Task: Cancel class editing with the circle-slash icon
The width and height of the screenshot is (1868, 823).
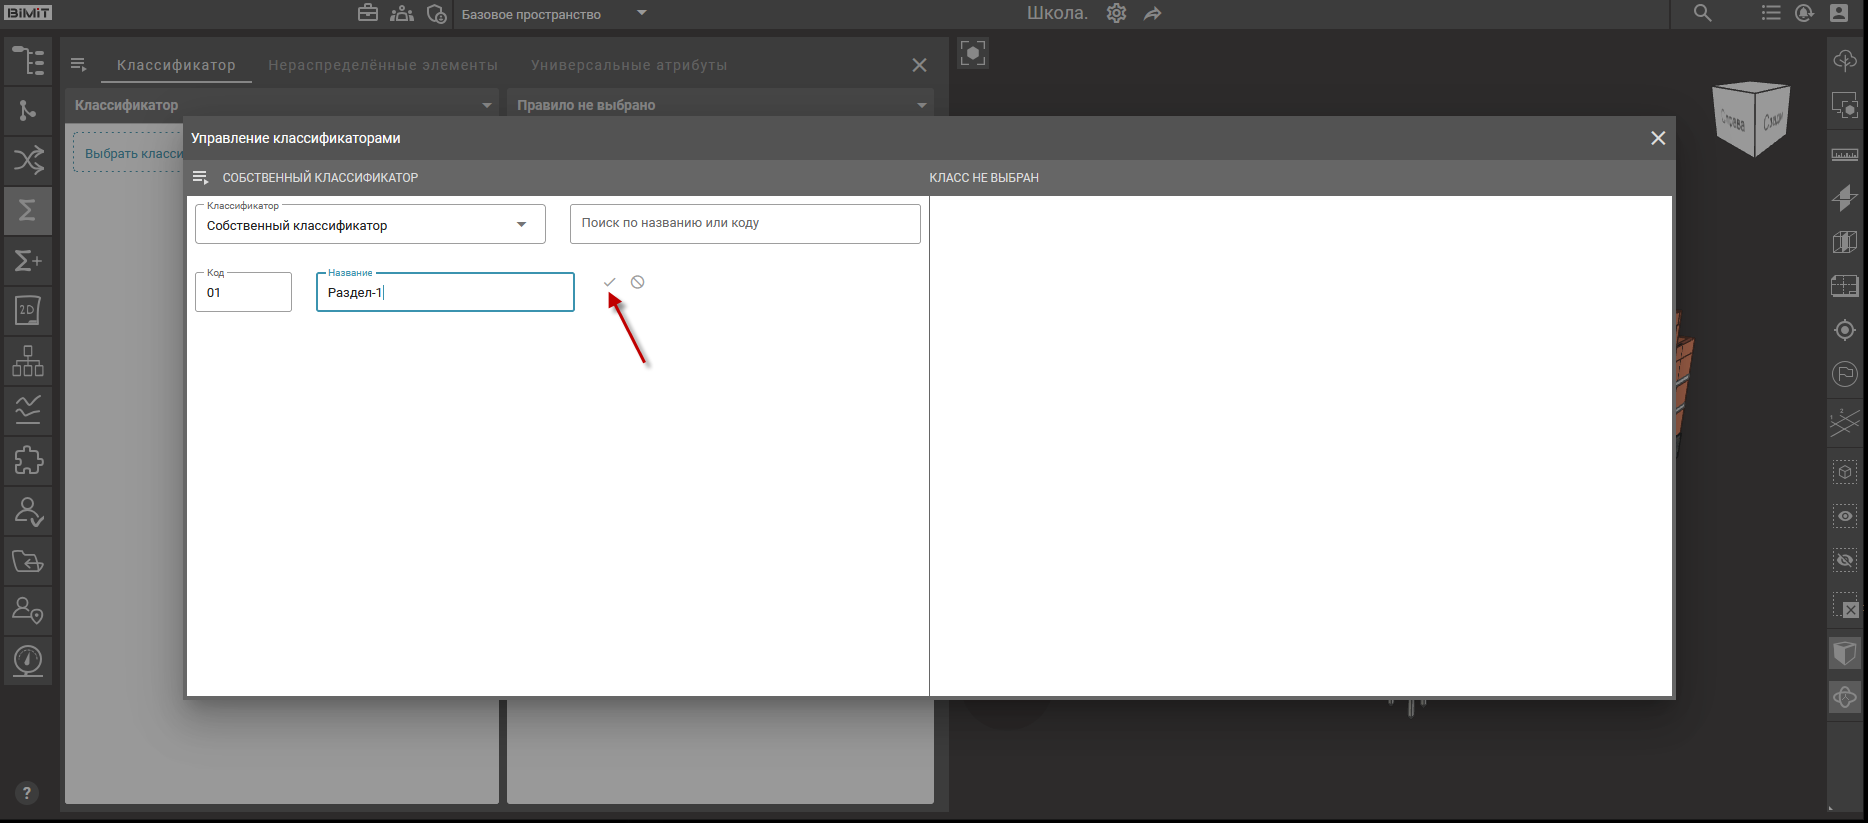Action: [637, 282]
